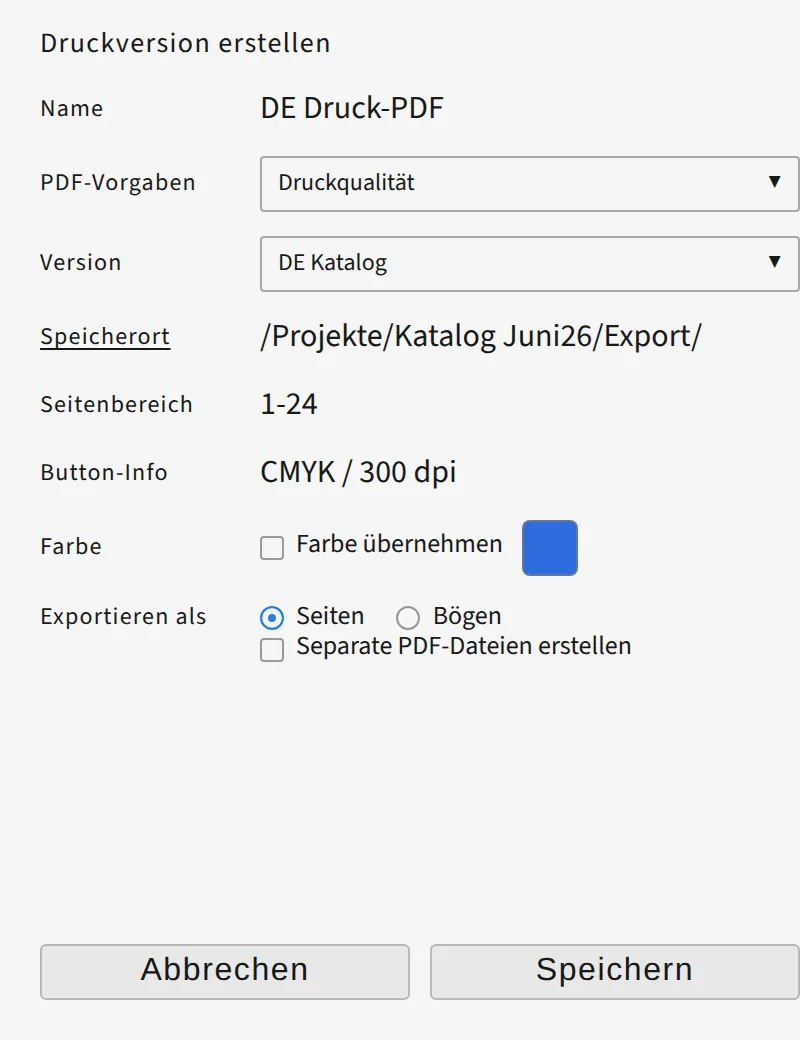Viewport: 800px width, 1040px height.
Task: Select the Seiten radio button
Action: (272, 618)
